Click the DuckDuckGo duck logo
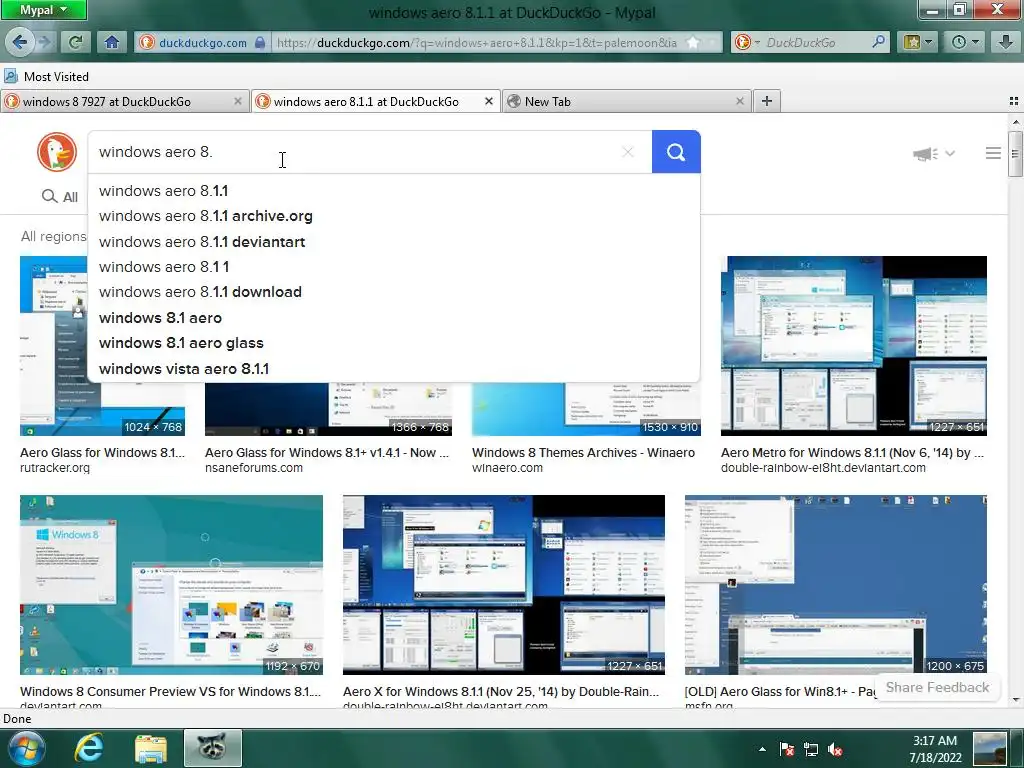 click(x=57, y=152)
